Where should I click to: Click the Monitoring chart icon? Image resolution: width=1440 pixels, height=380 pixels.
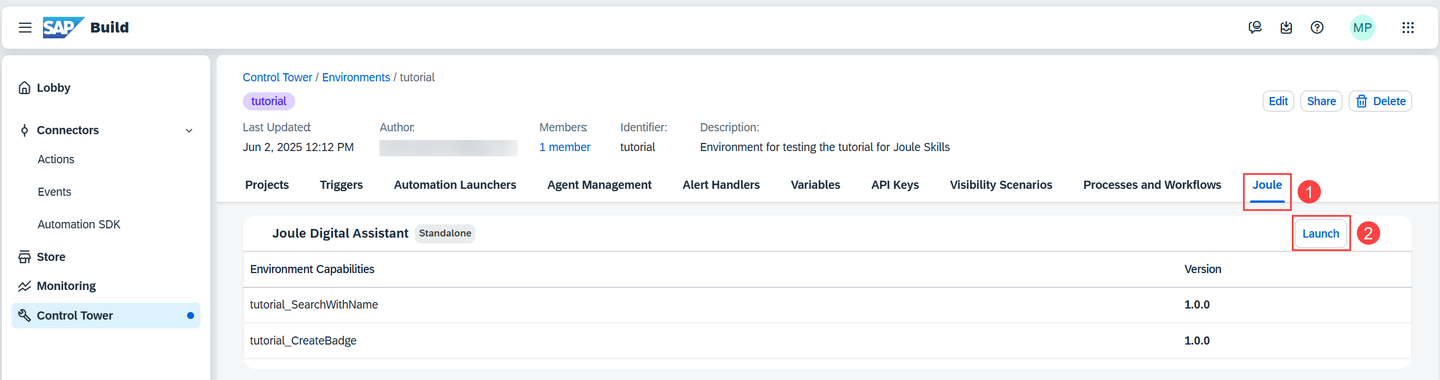coord(25,286)
